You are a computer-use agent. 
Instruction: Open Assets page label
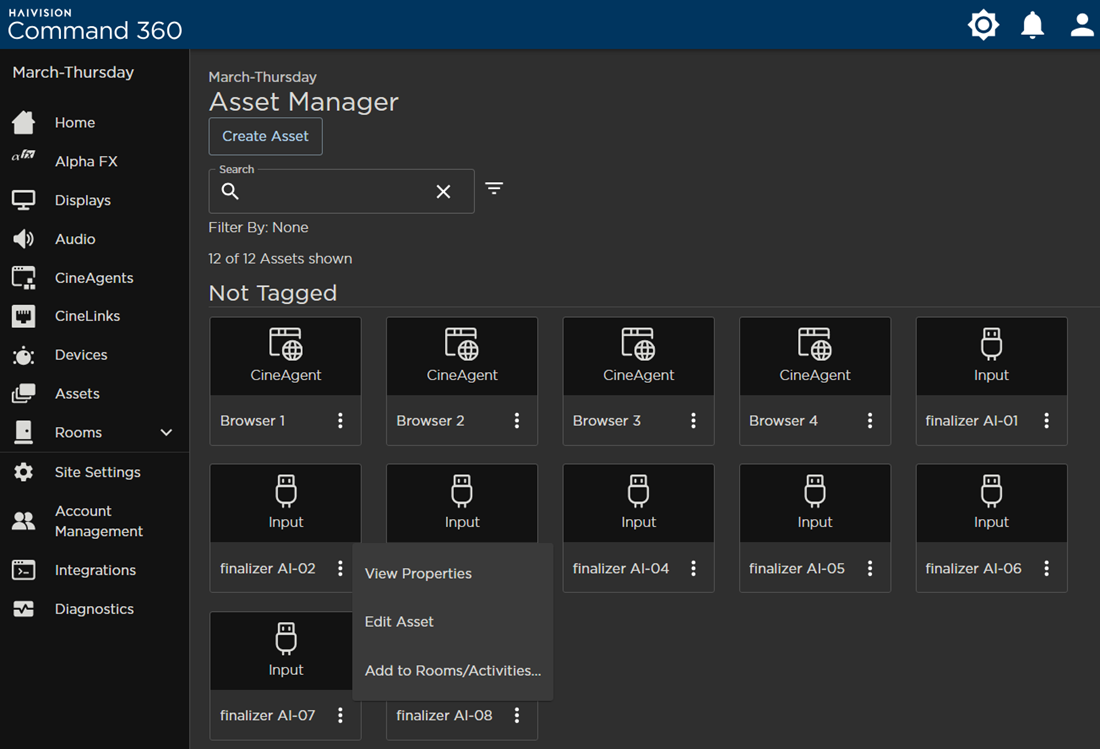tap(77, 393)
